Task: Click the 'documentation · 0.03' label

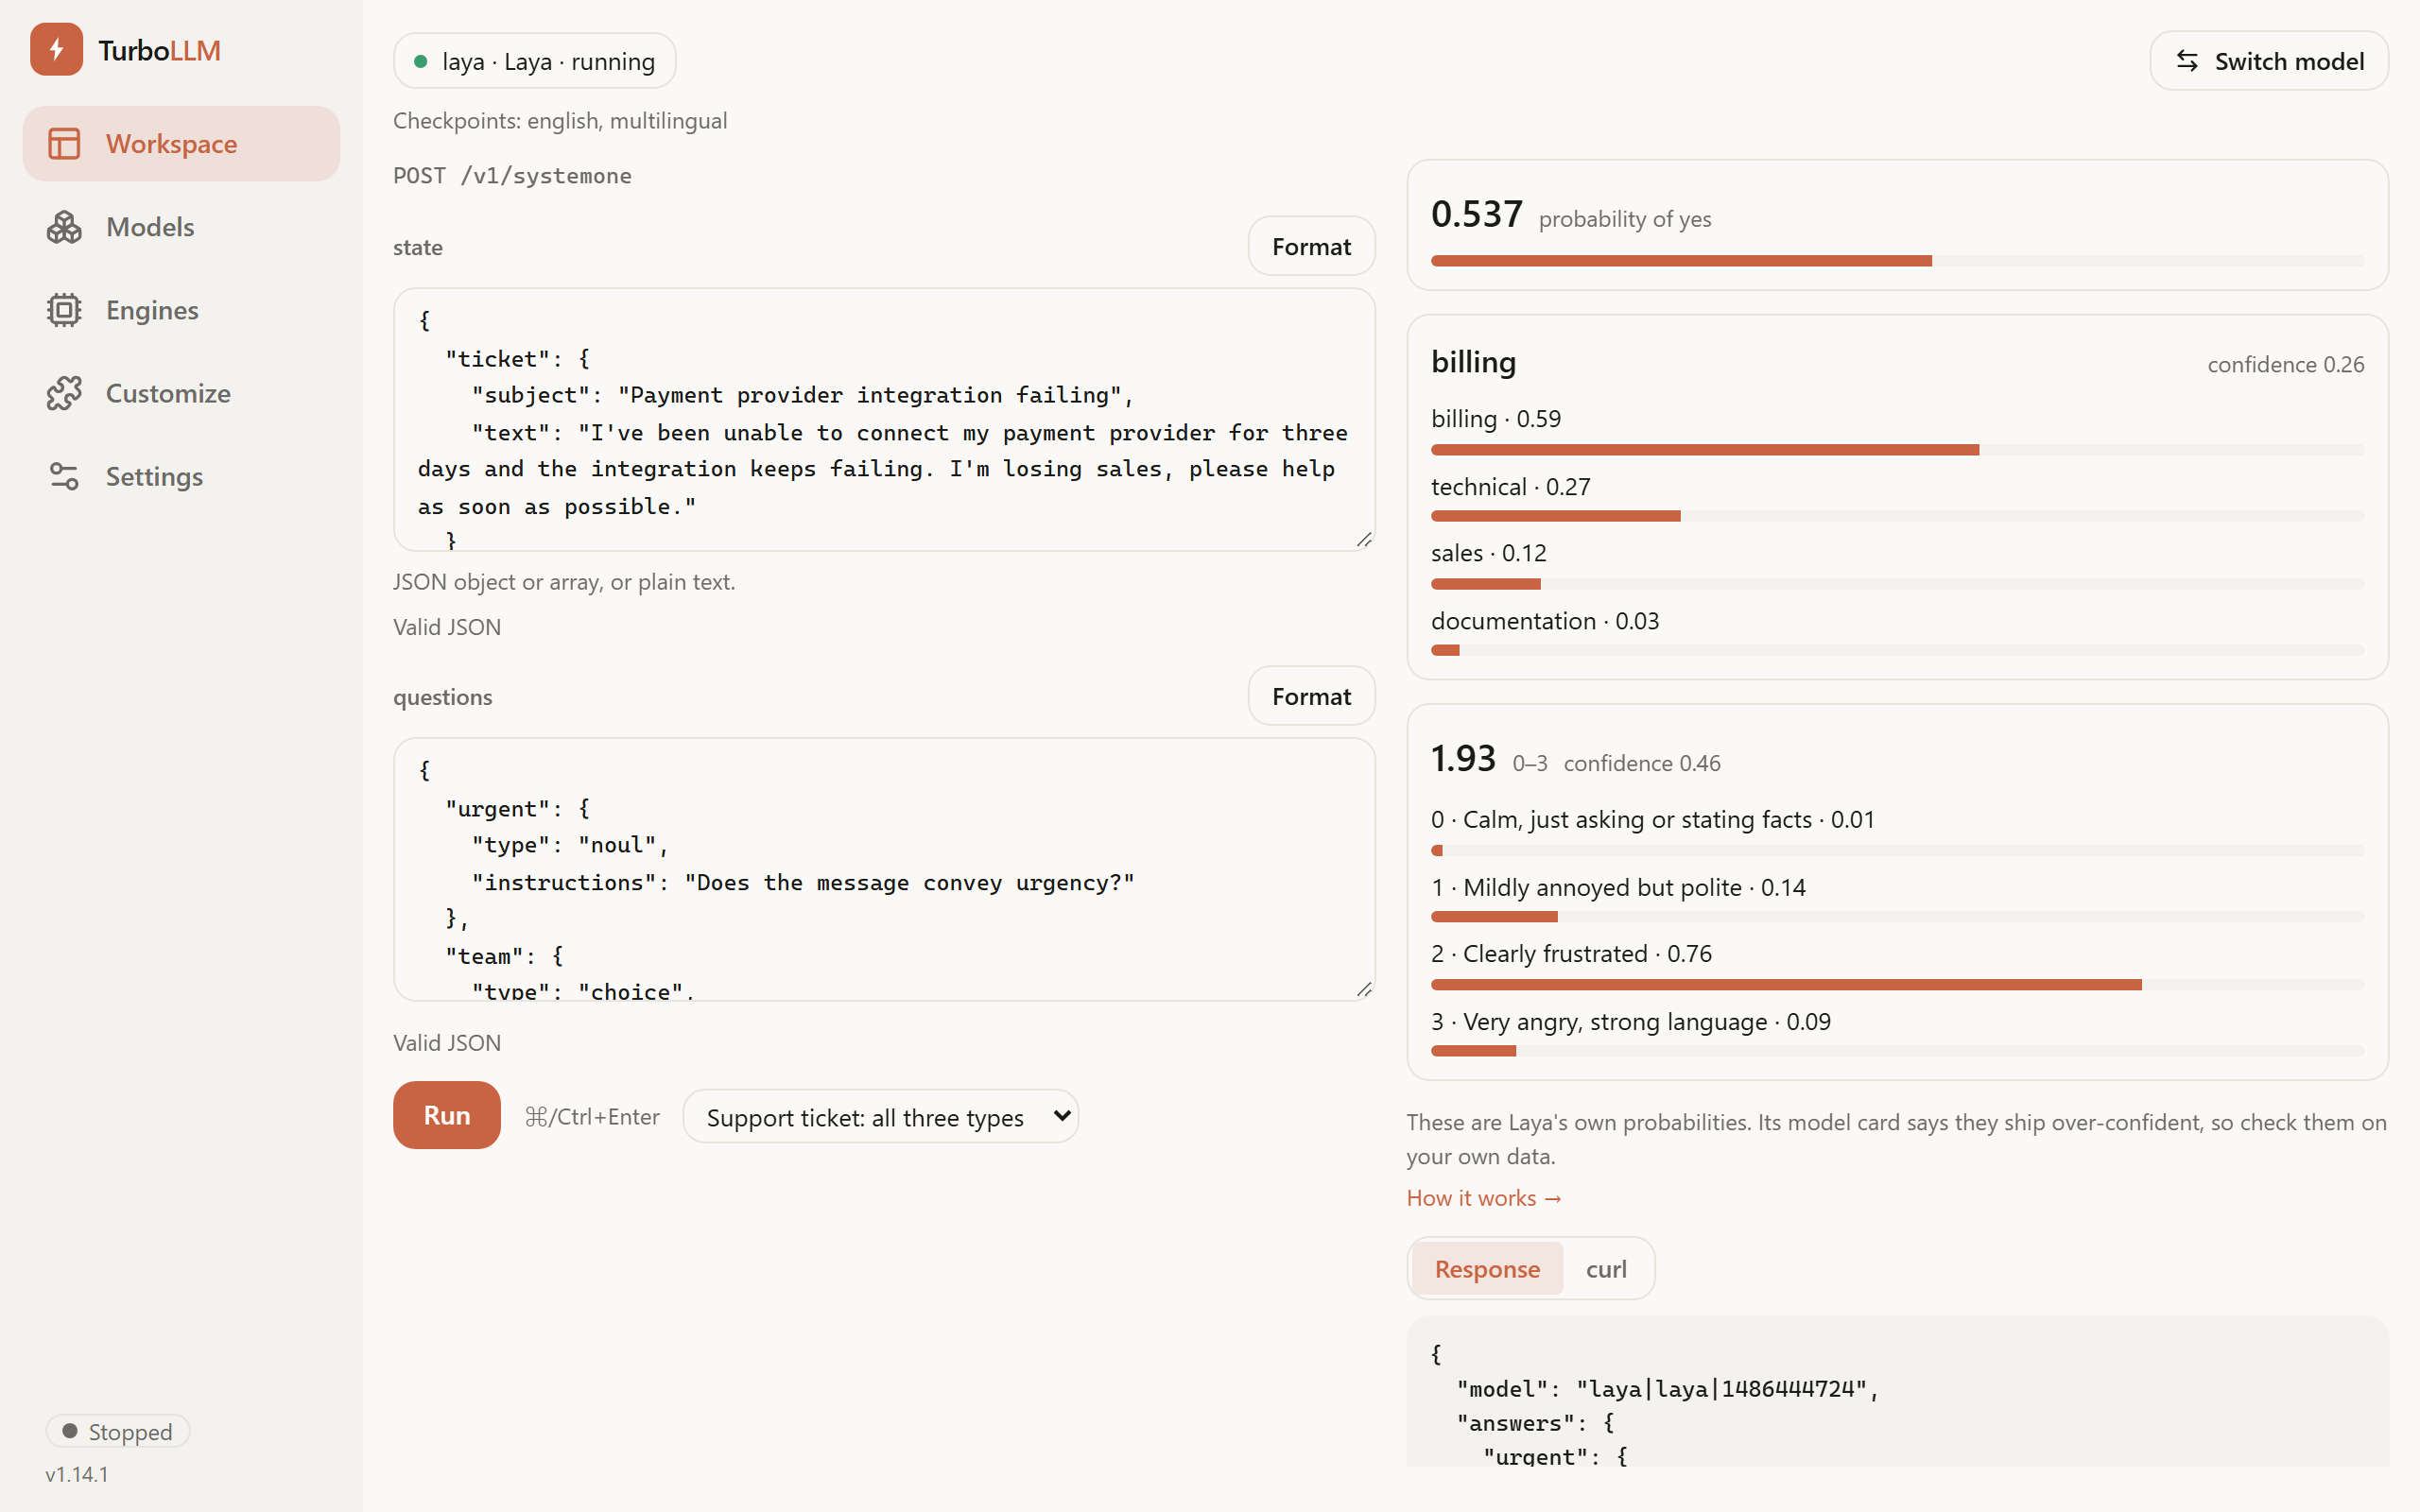Action: coord(1545,621)
